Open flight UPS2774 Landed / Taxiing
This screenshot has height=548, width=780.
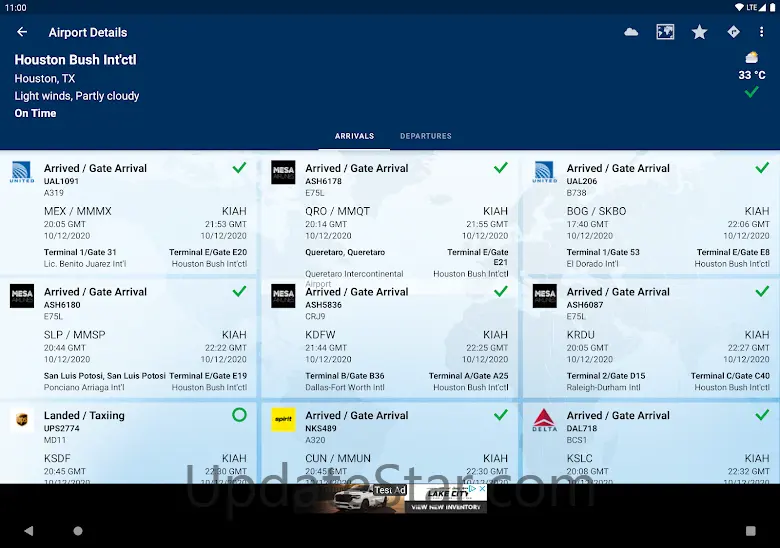point(128,443)
